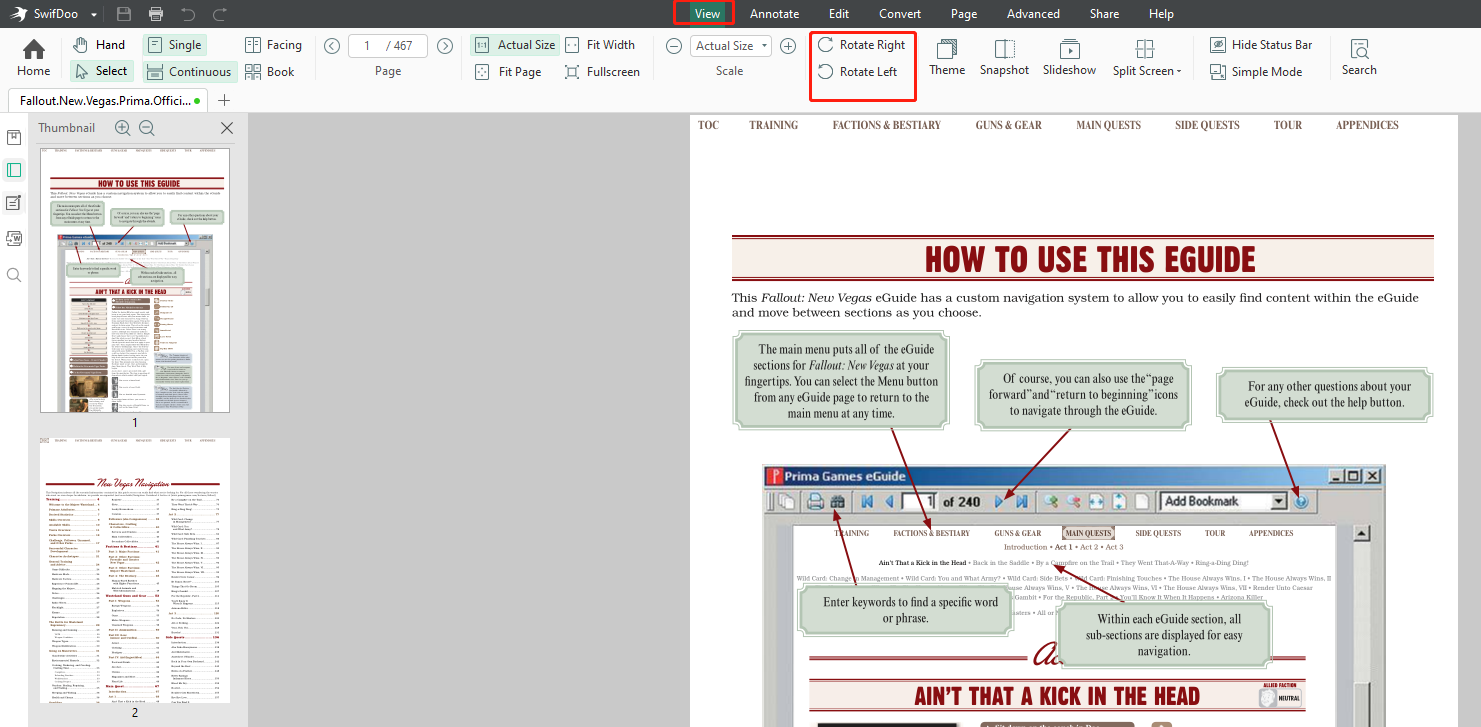Select the Fallout.New.Vegas document tab
This screenshot has height=727, width=1481.
[106, 101]
